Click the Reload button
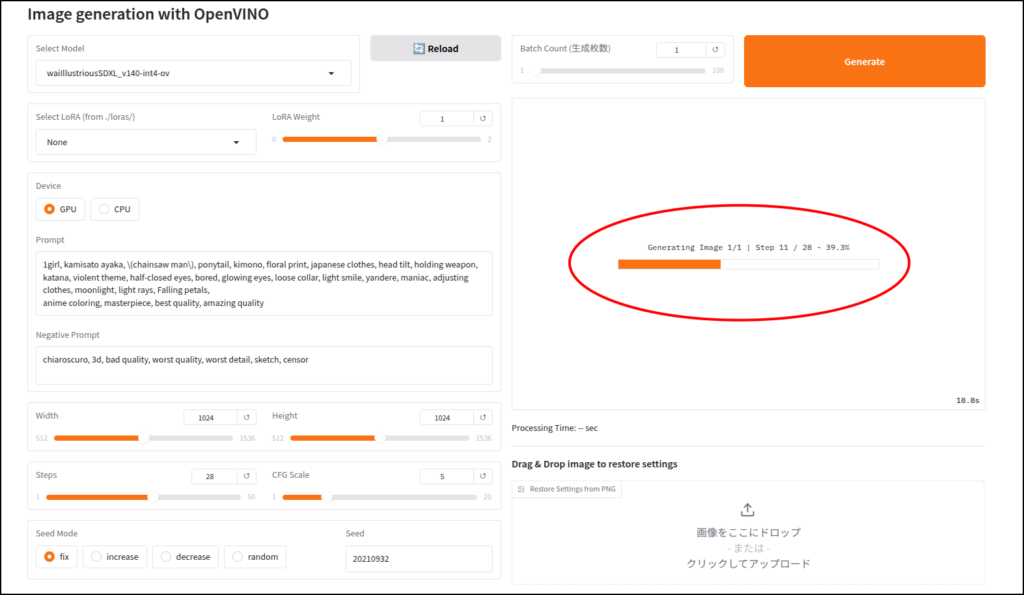The image size is (1024, 595). [x=435, y=49]
